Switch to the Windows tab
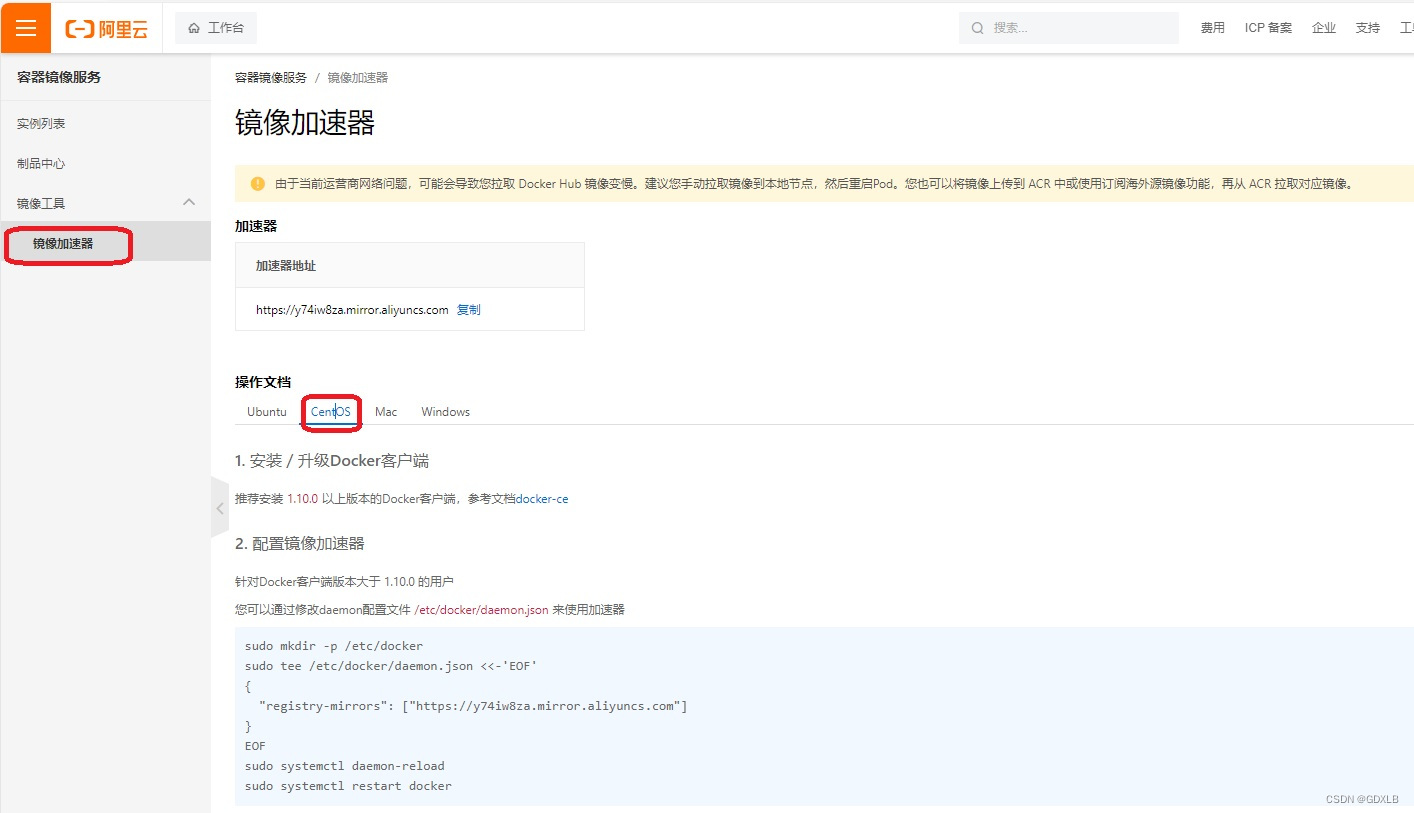This screenshot has height=813, width=1414. [445, 412]
